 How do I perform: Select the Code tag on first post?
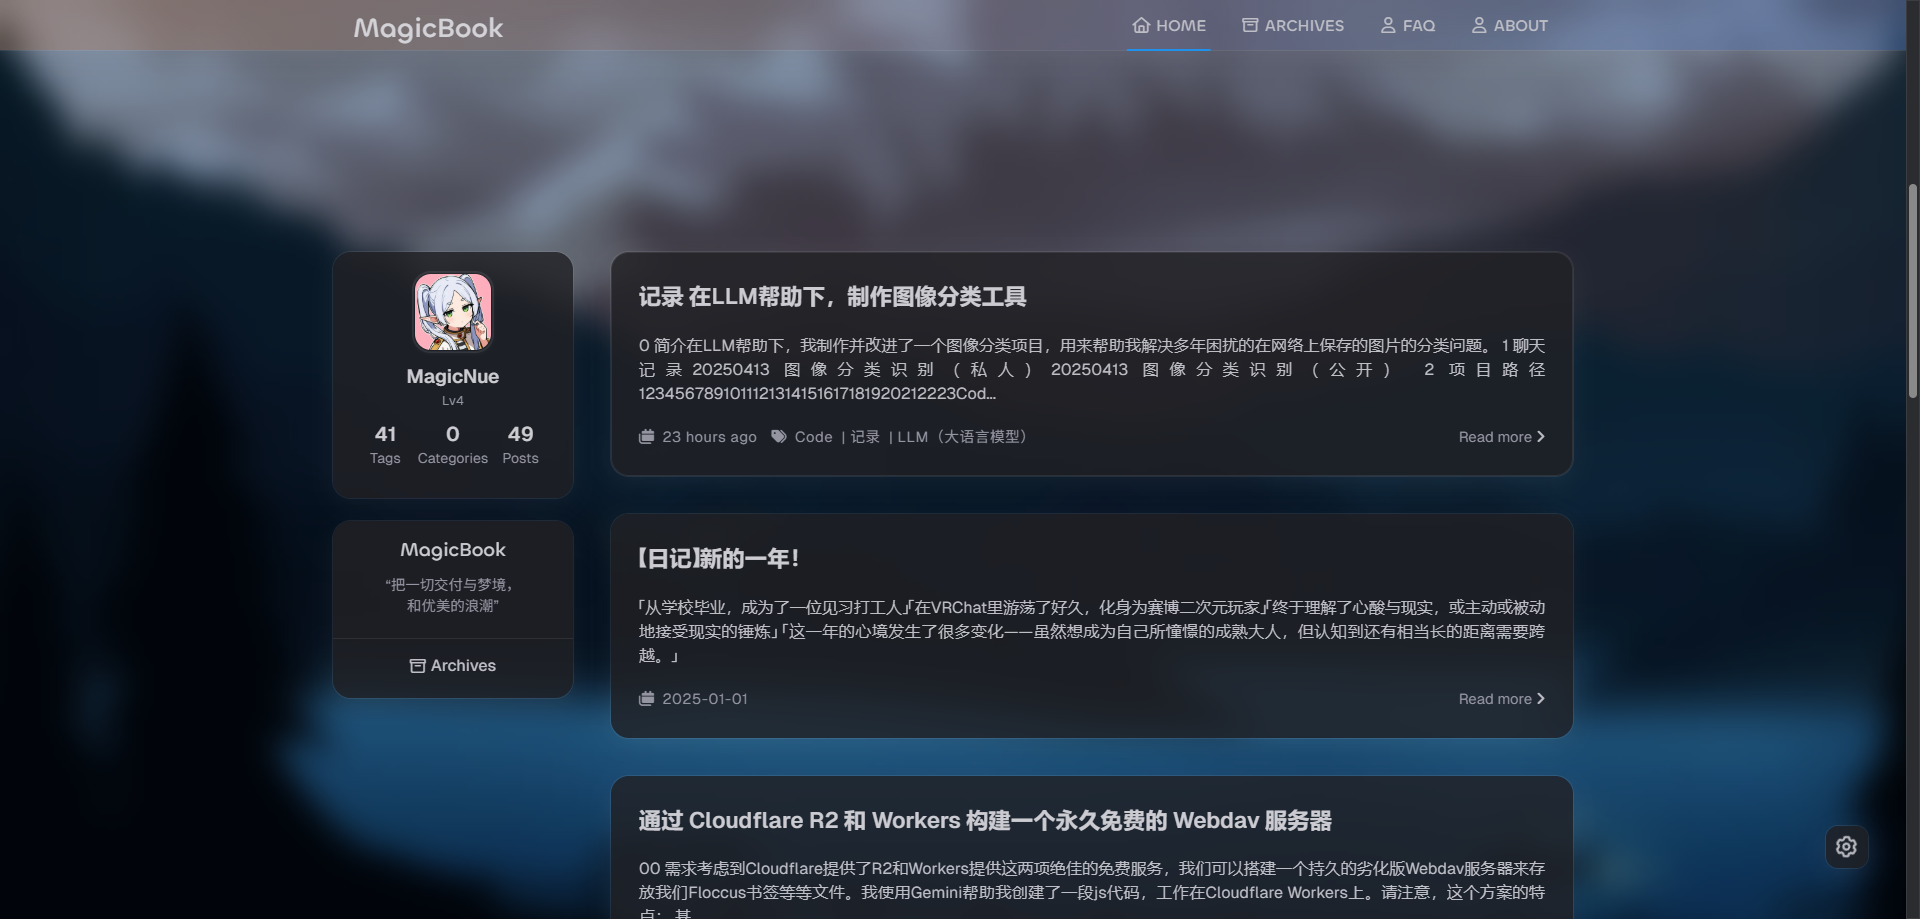(x=813, y=437)
